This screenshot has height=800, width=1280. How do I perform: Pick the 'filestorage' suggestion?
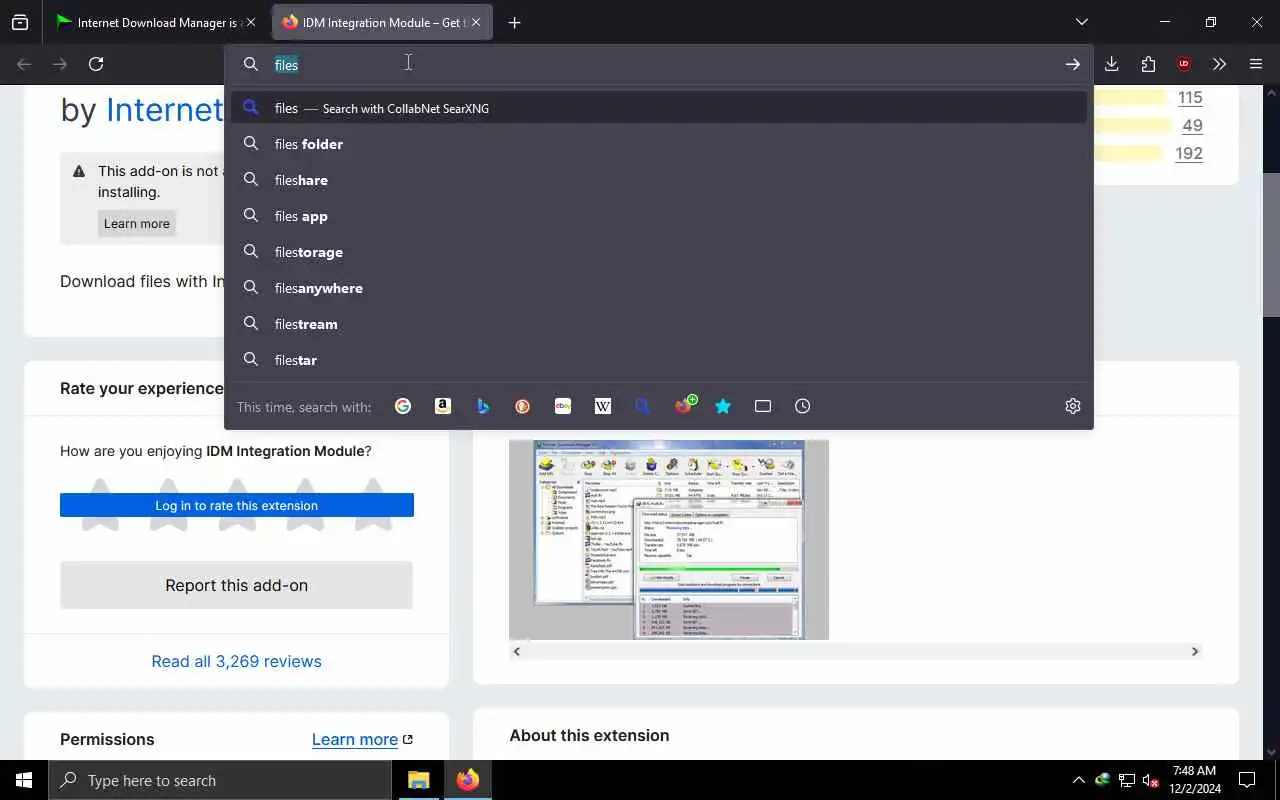click(x=659, y=252)
